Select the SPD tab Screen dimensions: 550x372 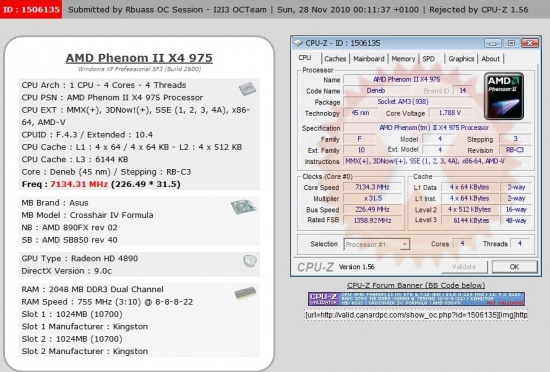429,59
